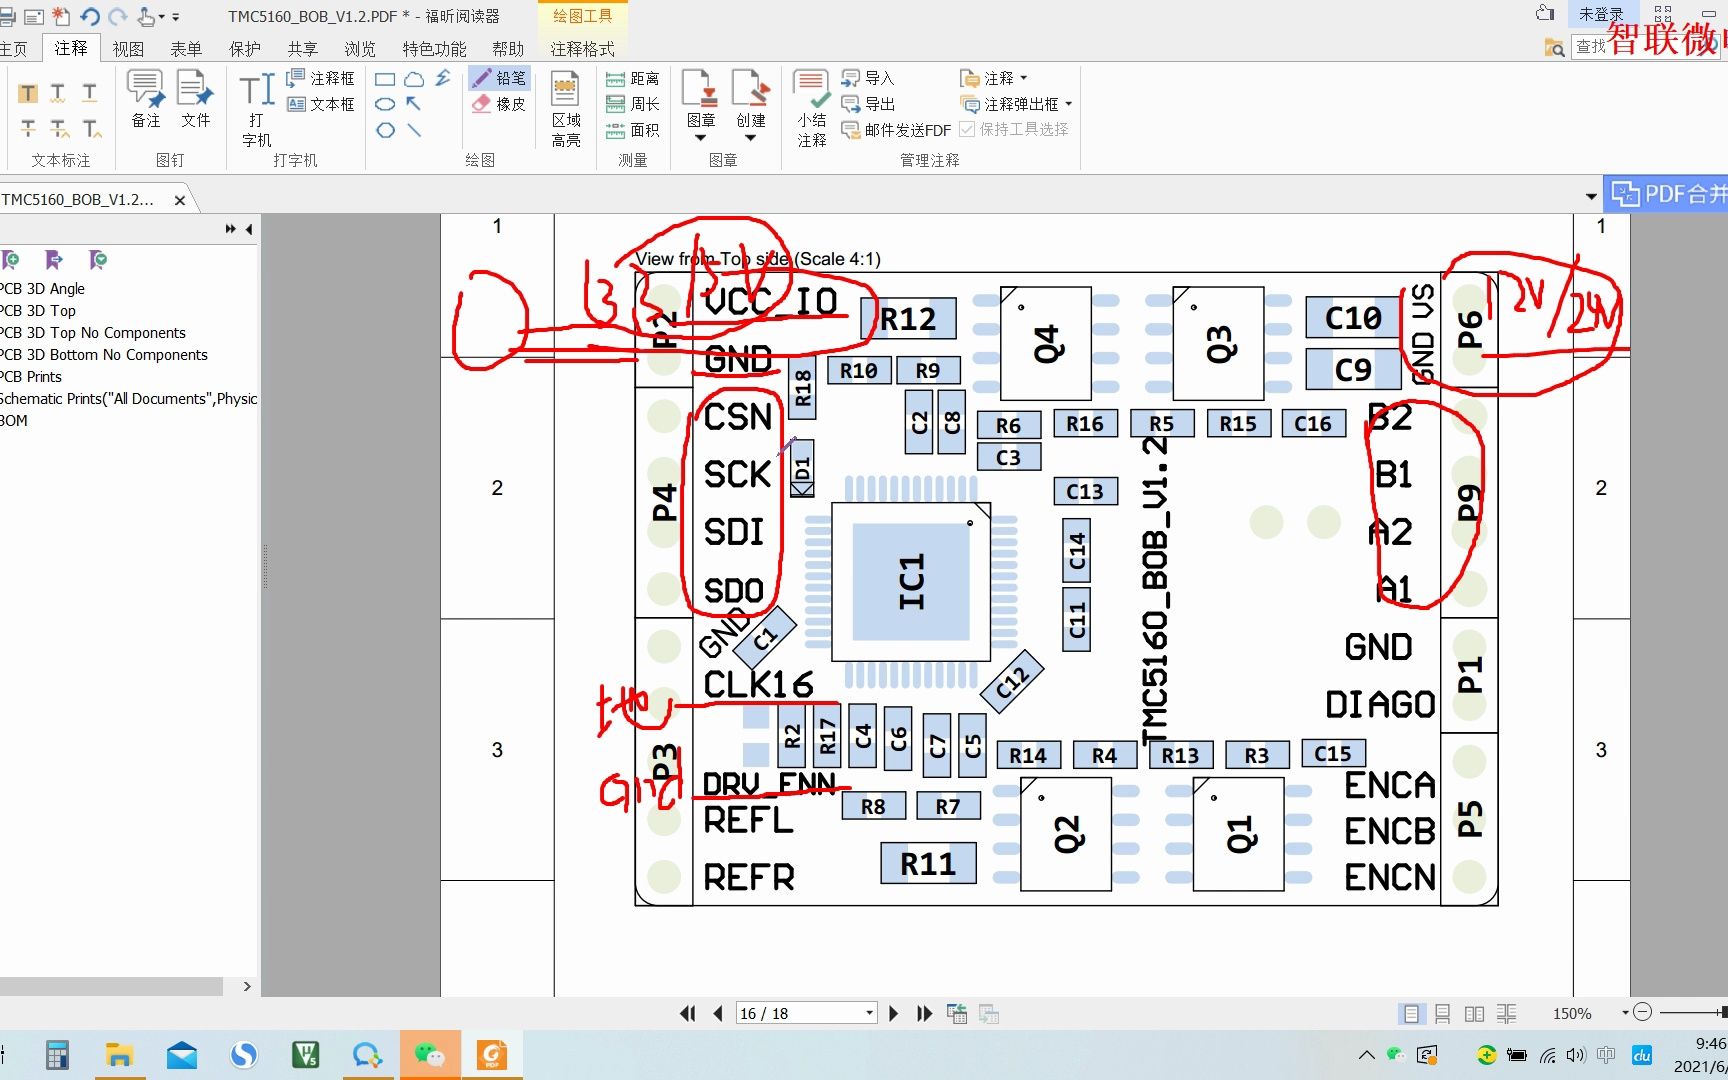The image size is (1728, 1080).
Task: Click the Summarize Comments icon
Action: [812, 108]
